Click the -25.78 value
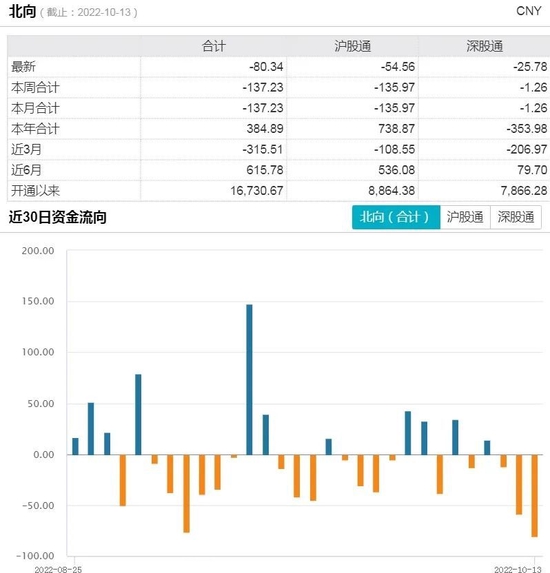The height and width of the screenshot is (573, 550). (530, 67)
